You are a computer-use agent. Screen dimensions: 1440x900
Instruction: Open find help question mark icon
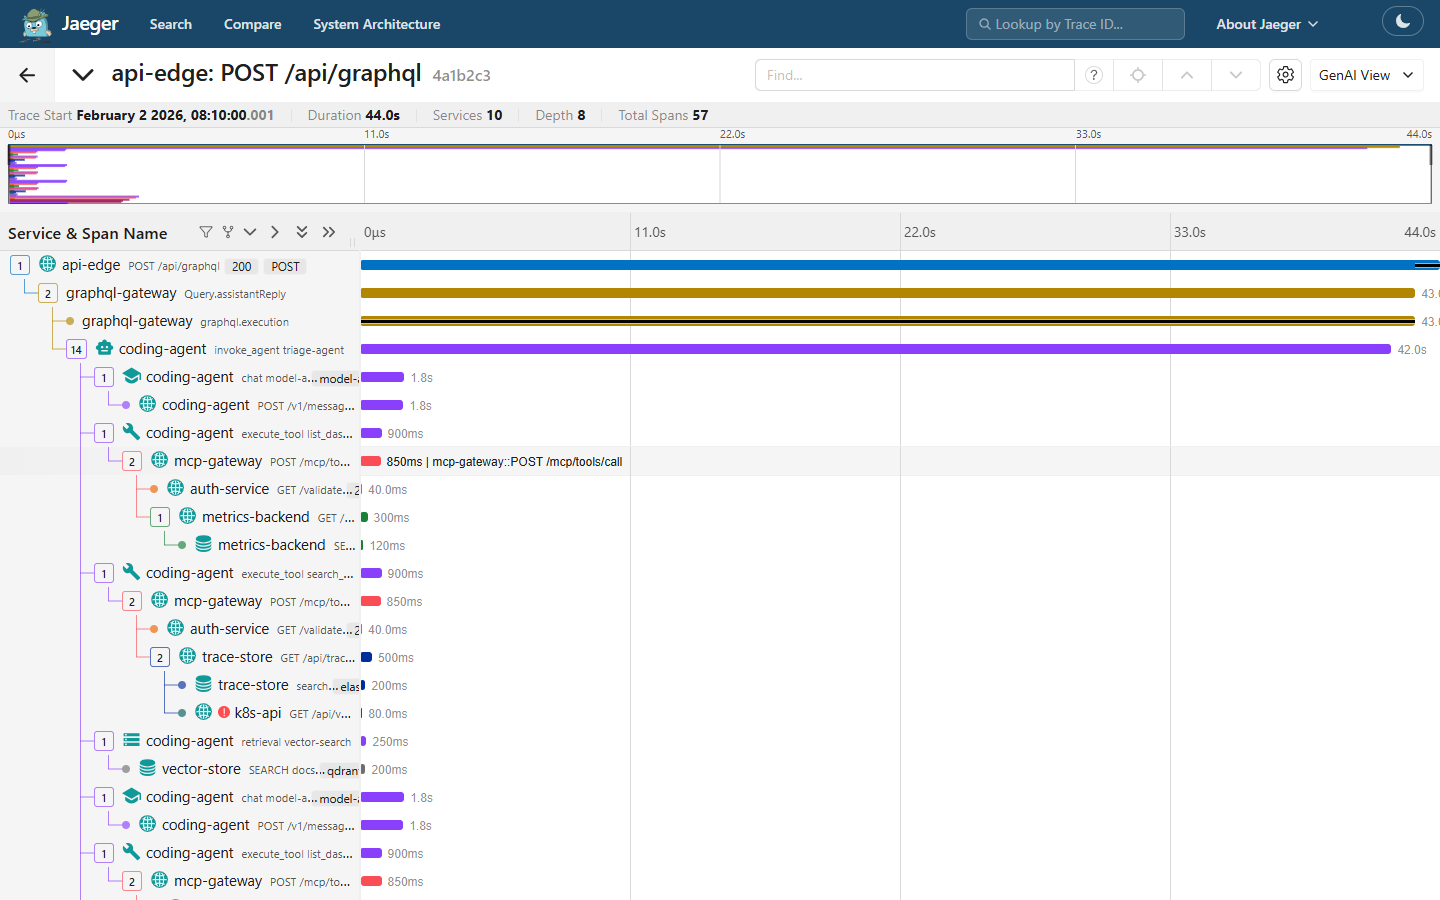point(1094,75)
